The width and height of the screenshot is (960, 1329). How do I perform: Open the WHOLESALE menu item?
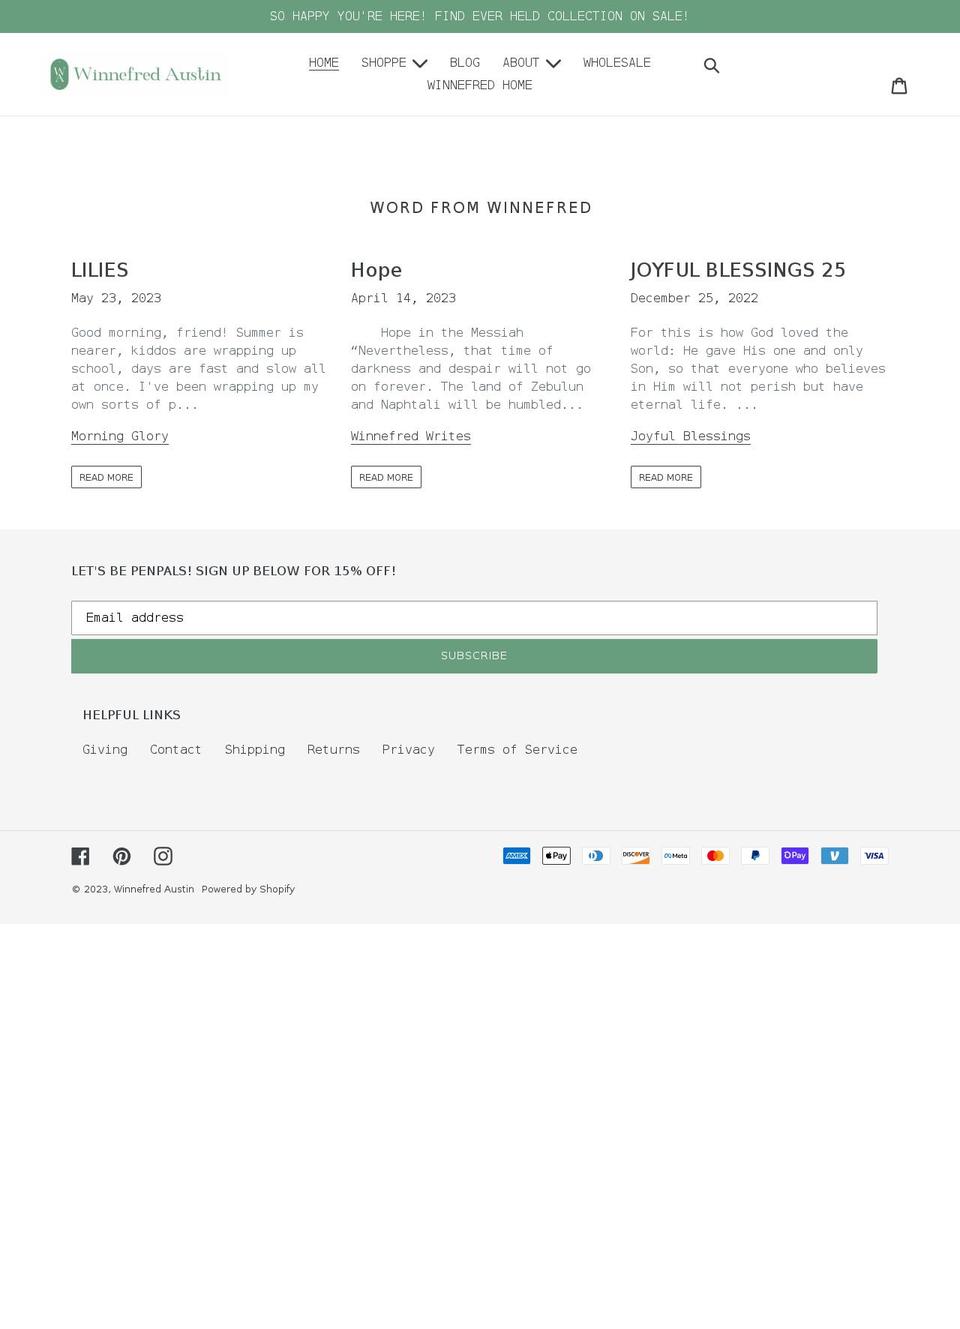(x=617, y=63)
